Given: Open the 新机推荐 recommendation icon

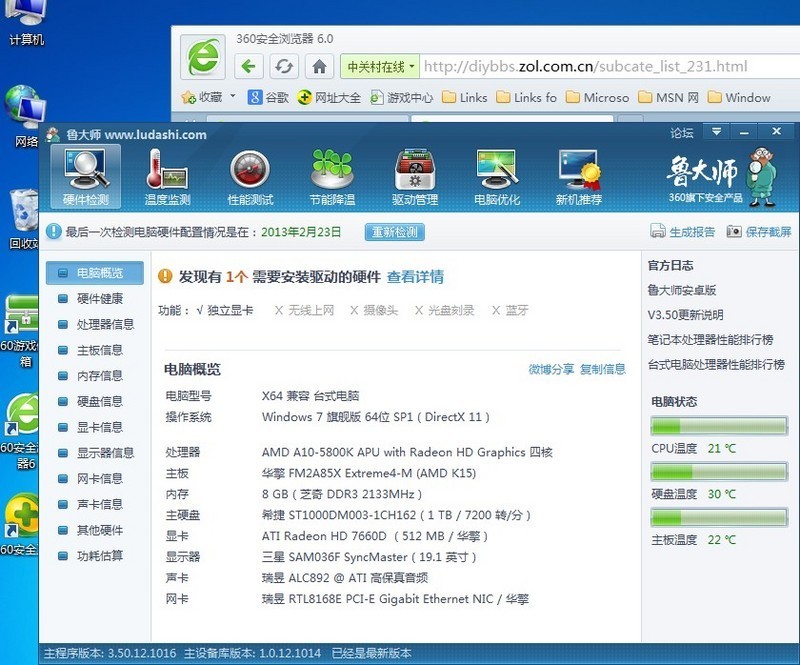Looking at the screenshot, I should pyautogui.click(x=579, y=177).
